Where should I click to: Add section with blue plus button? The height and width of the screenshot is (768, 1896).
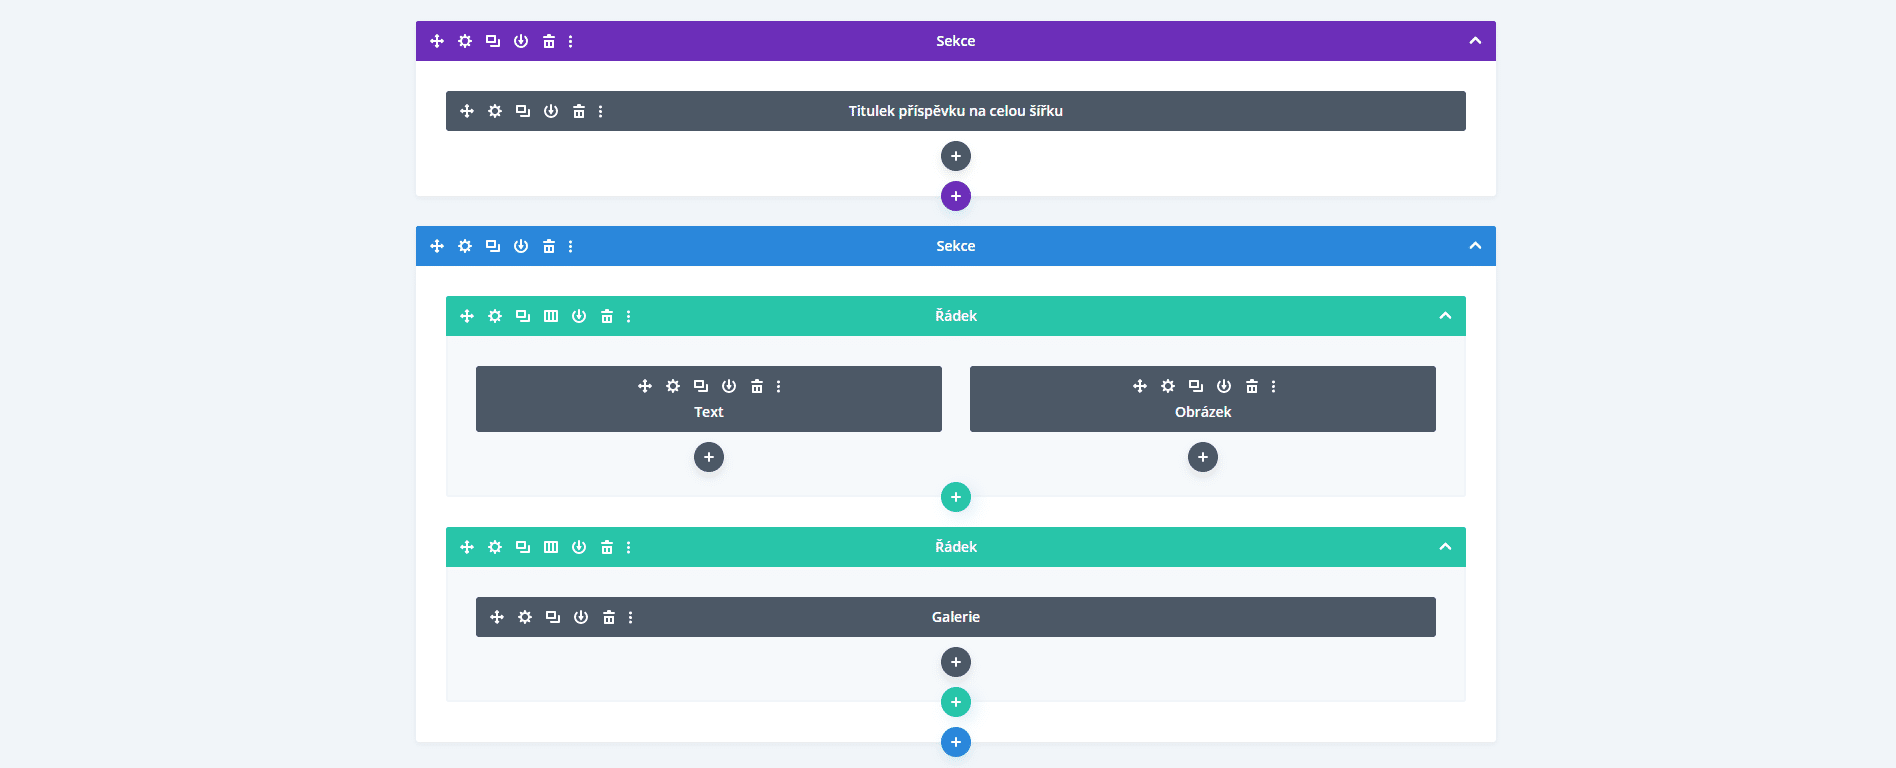tap(956, 742)
